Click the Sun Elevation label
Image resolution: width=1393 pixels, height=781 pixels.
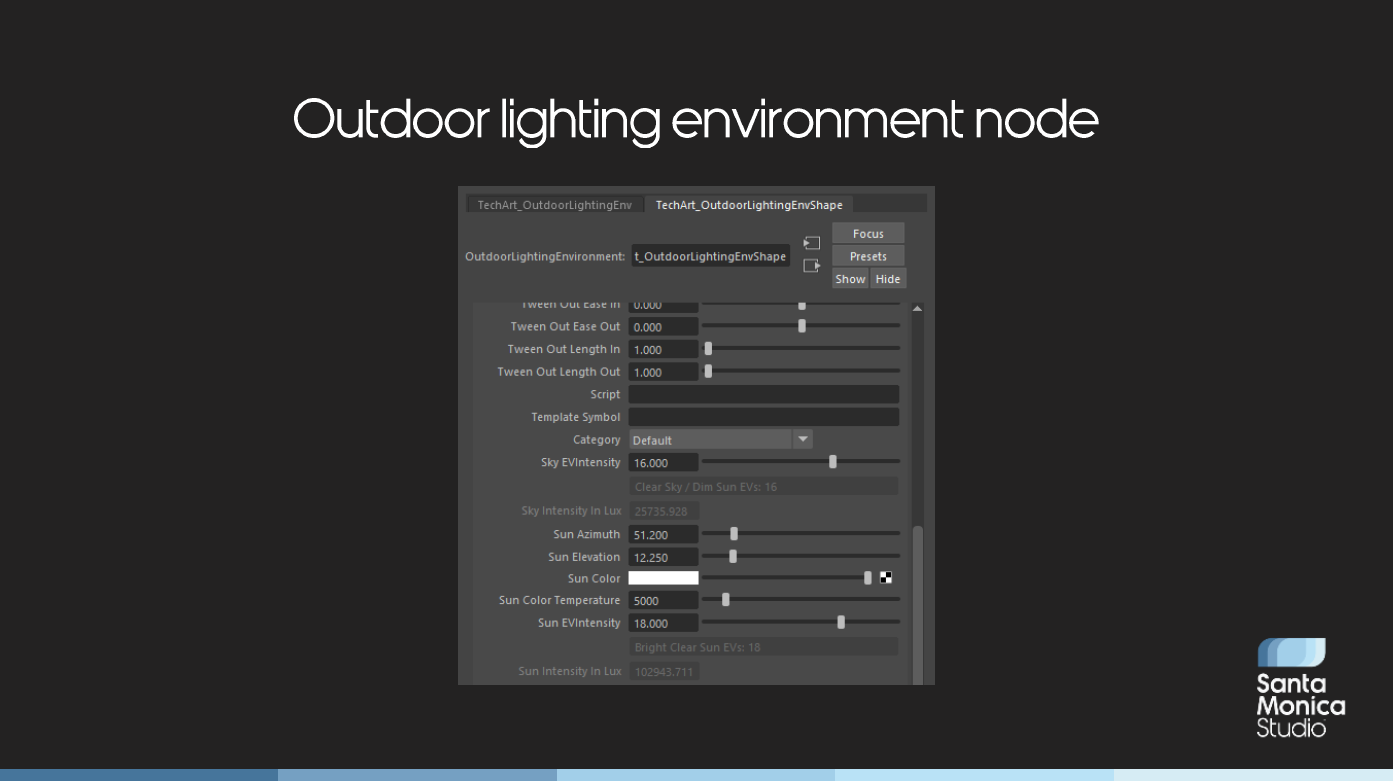coord(584,557)
